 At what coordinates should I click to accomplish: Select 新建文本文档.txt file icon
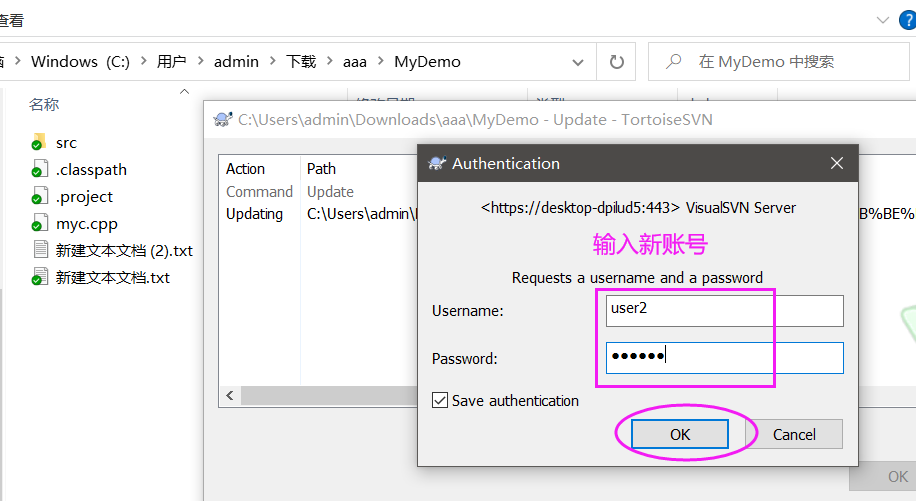[x=39, y=276]
